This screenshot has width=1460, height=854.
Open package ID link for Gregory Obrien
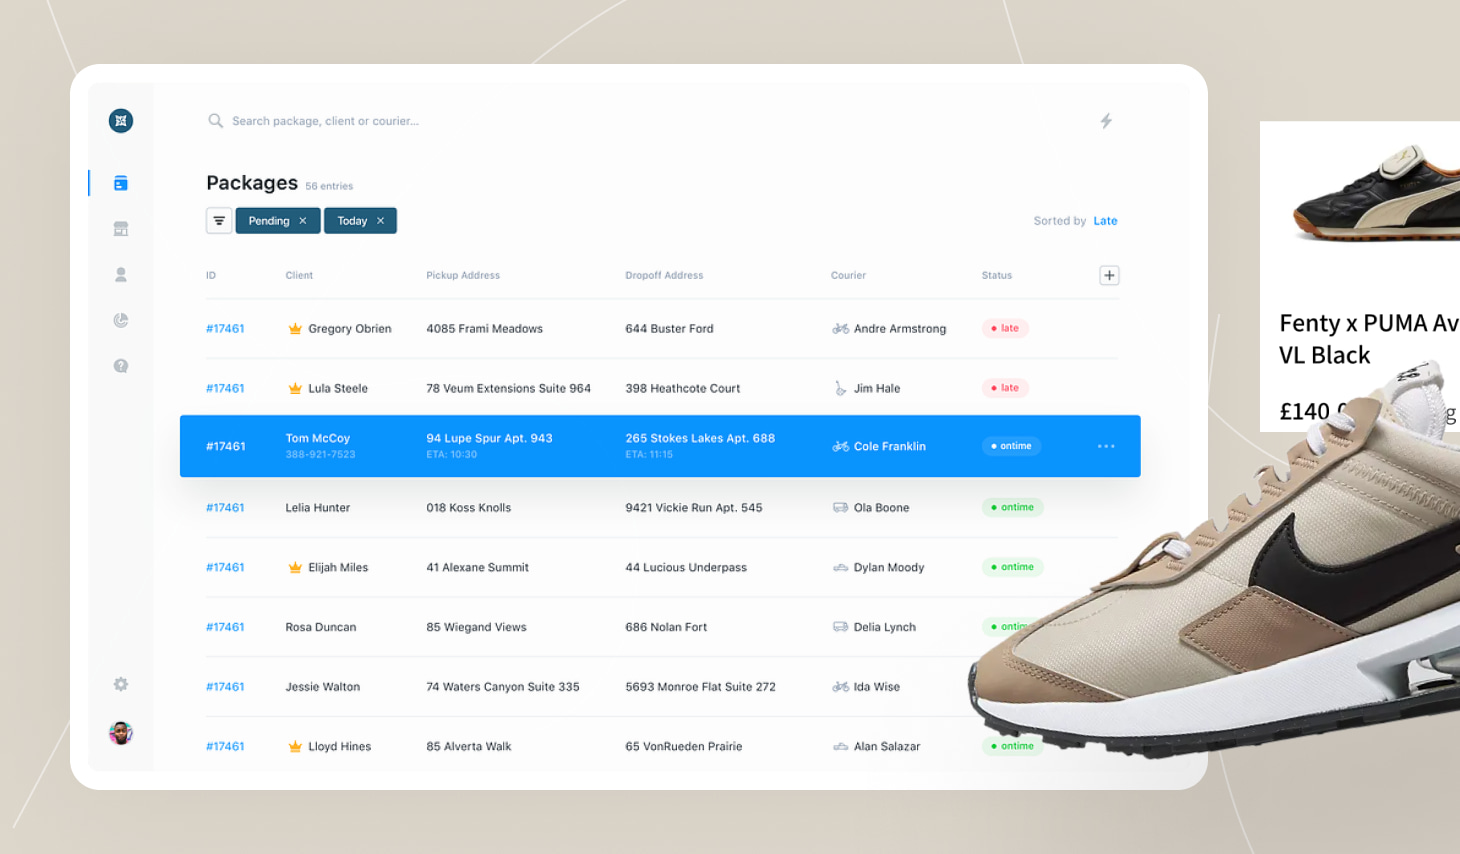tap(225, 329)
